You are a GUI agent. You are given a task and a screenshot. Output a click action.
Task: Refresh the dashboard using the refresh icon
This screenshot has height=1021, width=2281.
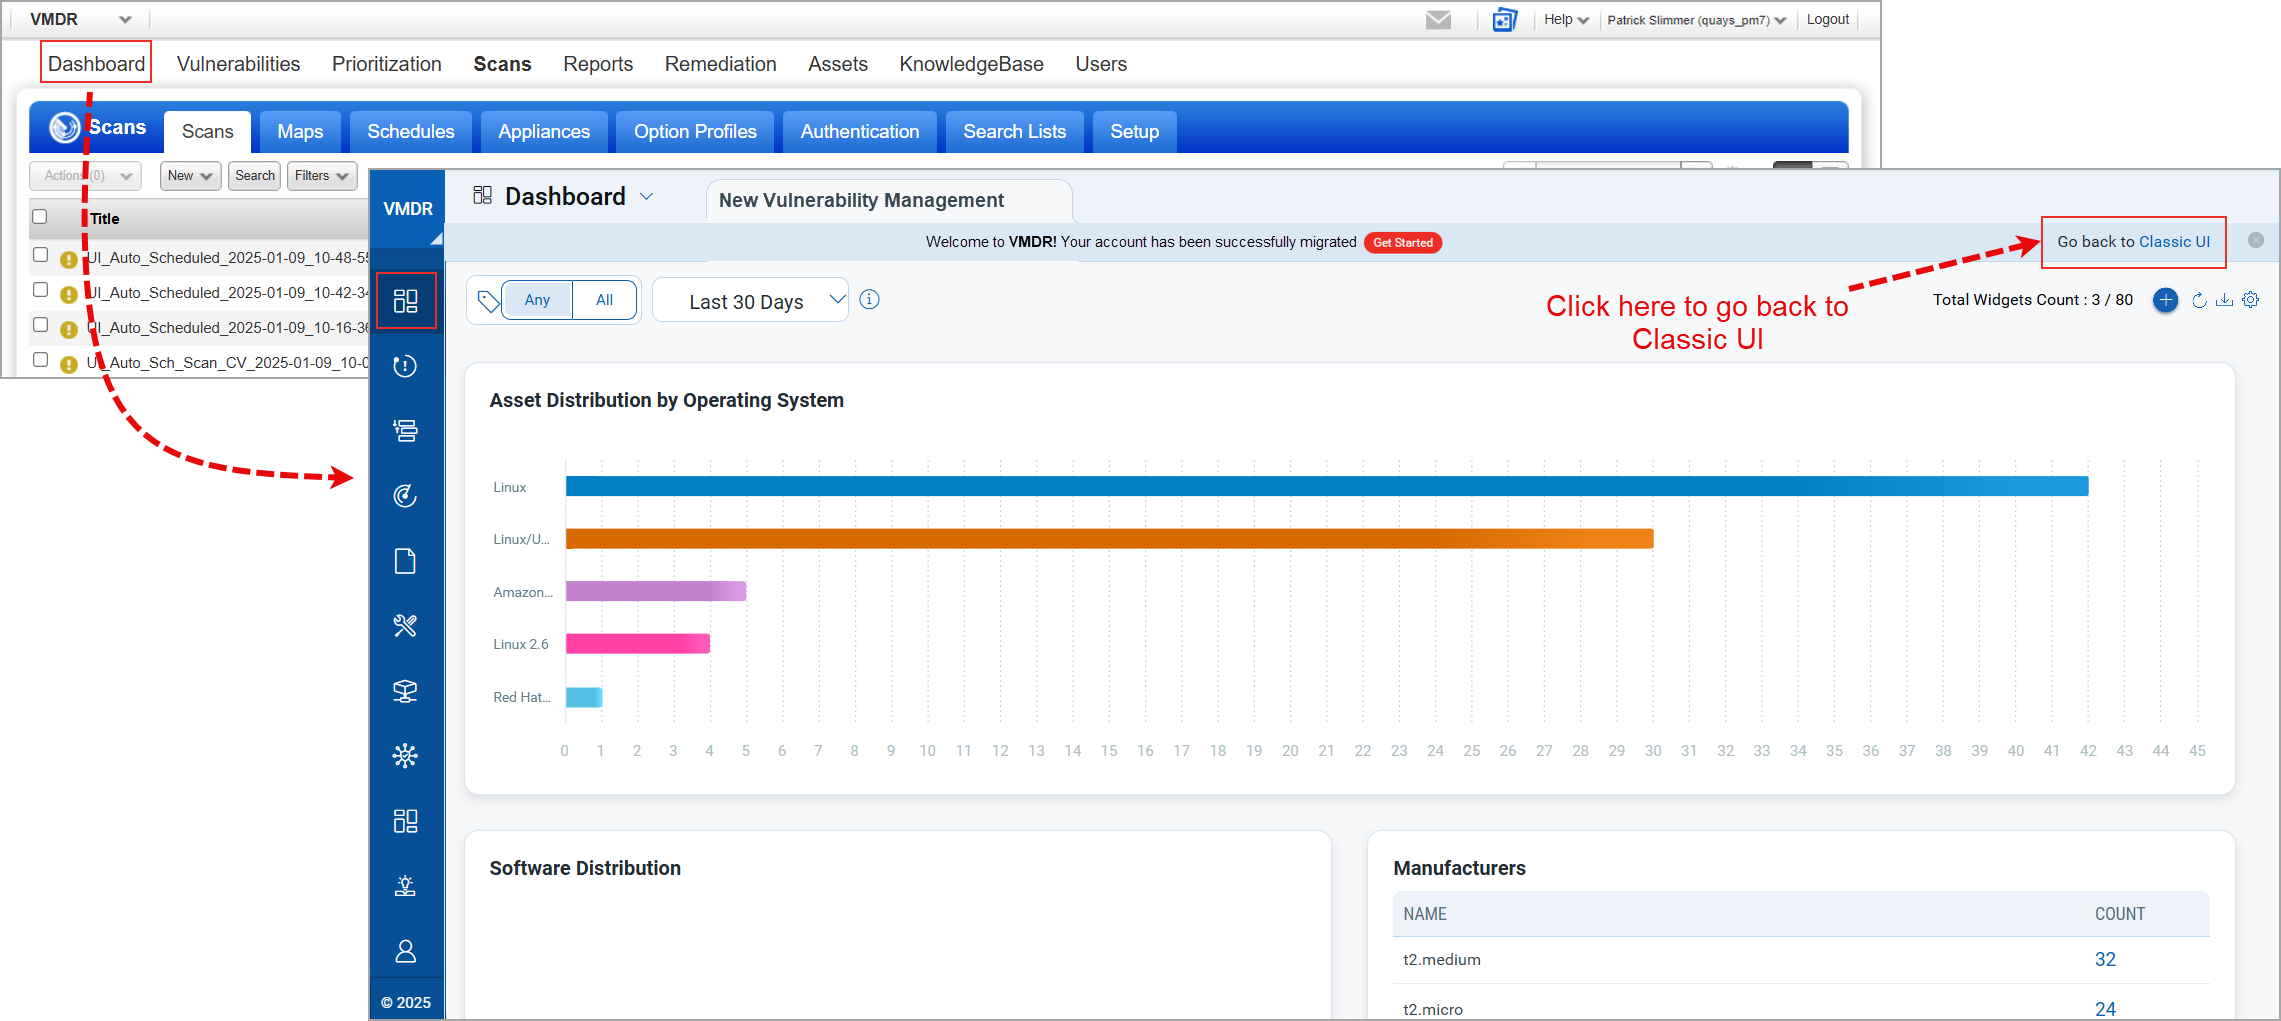click(x=2197, y=299)
